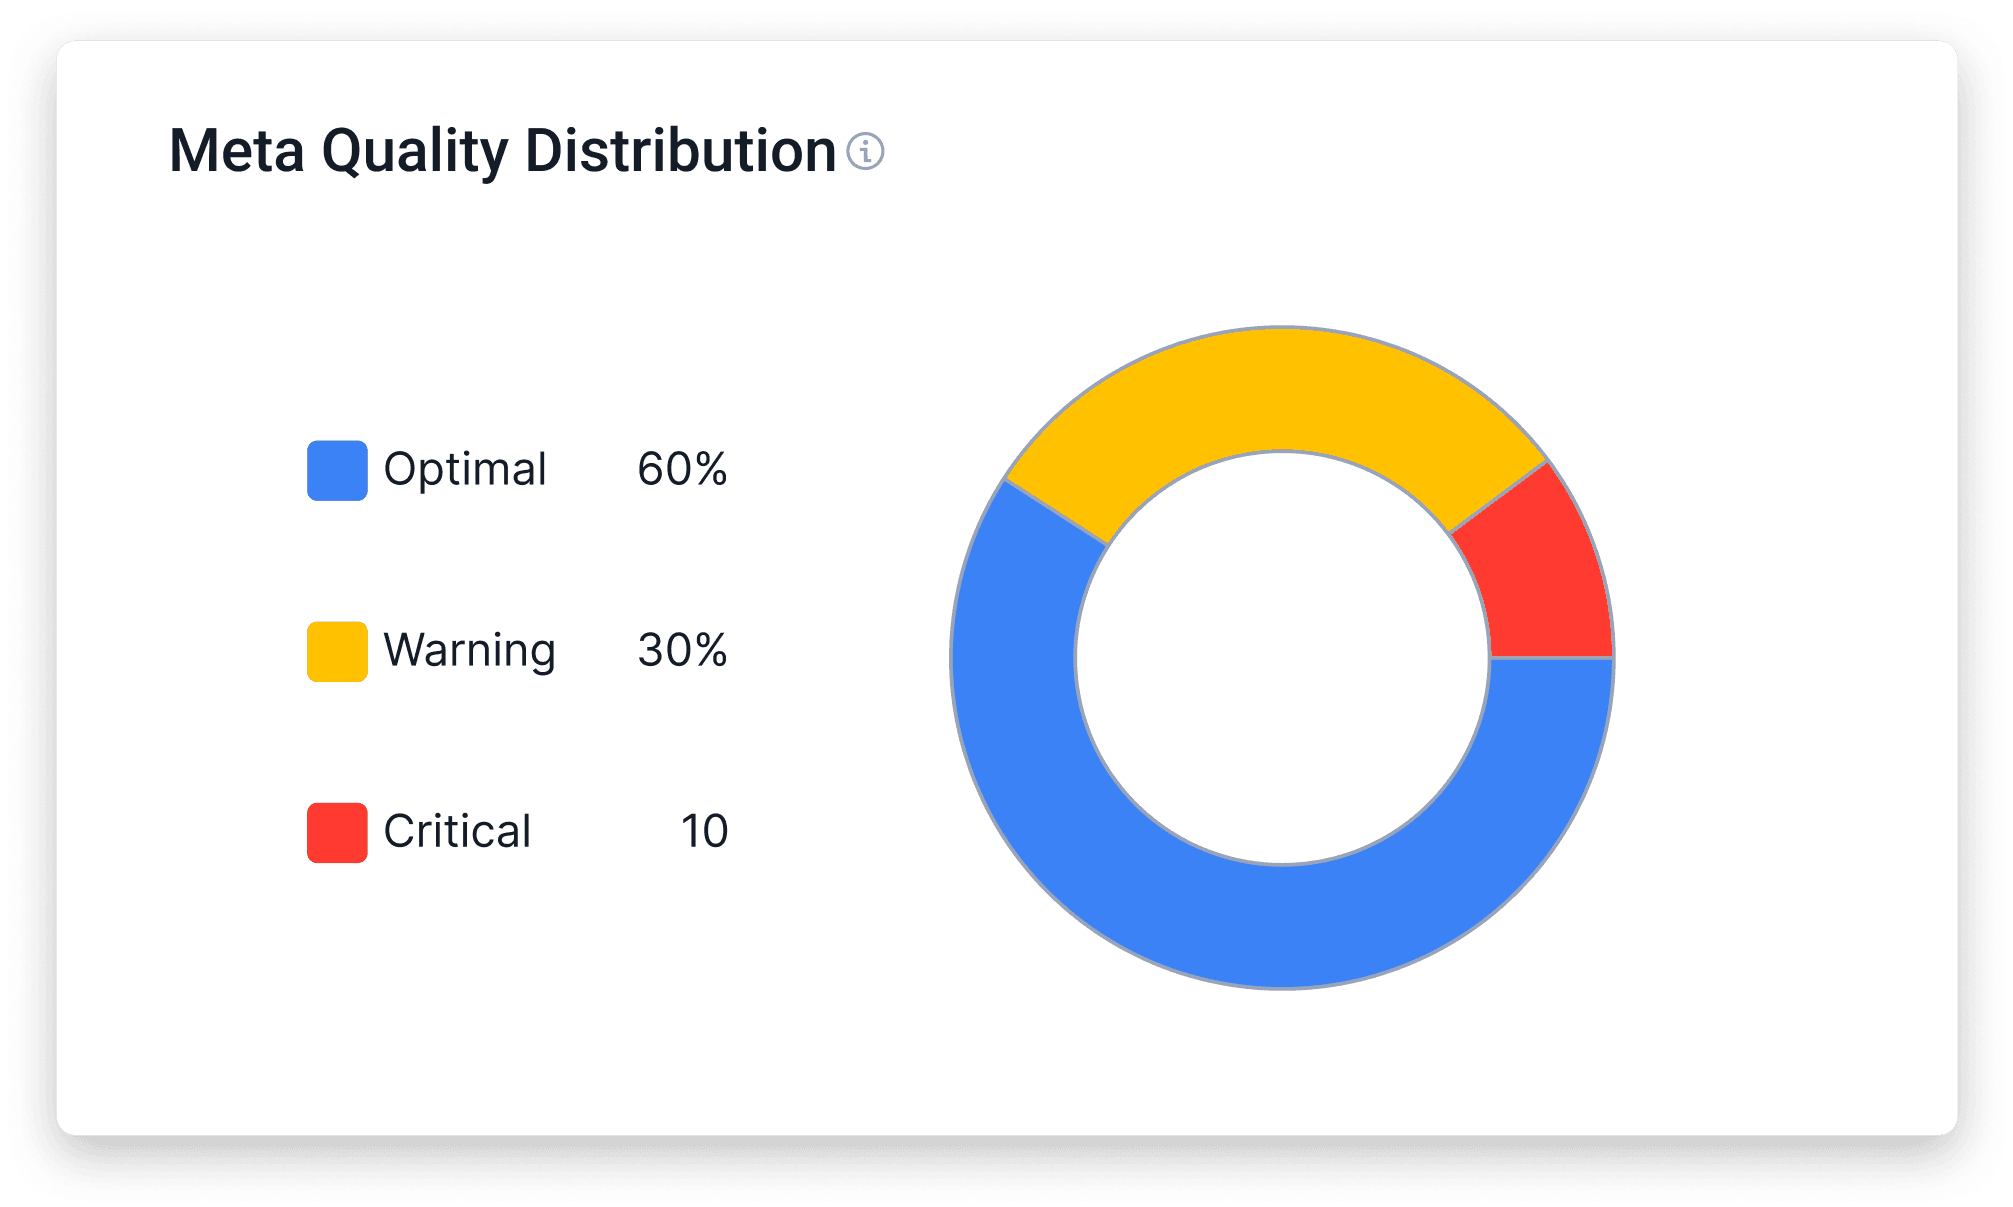Image resolution: width=2013 pixels, height=1207 pixels.
Task: Click the 30% value for Warning
Action: pyautogui.click(x=682, y=651)
